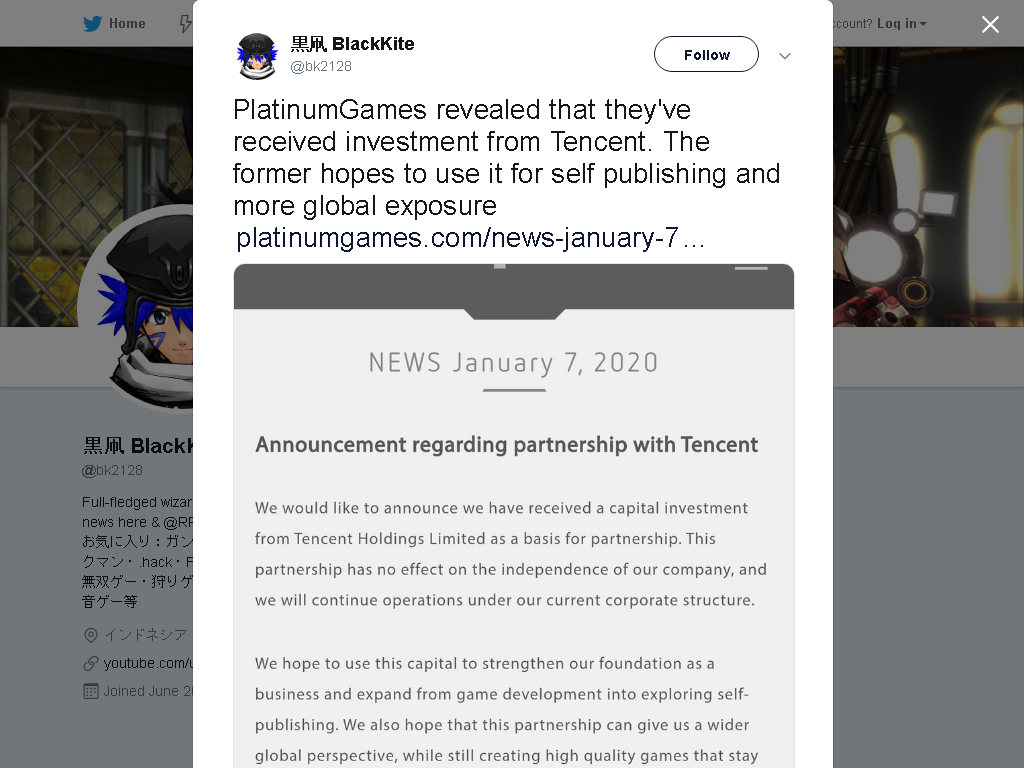The image size is (1024, 768).
Task: Click the calendar icon beside Joined June
Action: [91, 692]
